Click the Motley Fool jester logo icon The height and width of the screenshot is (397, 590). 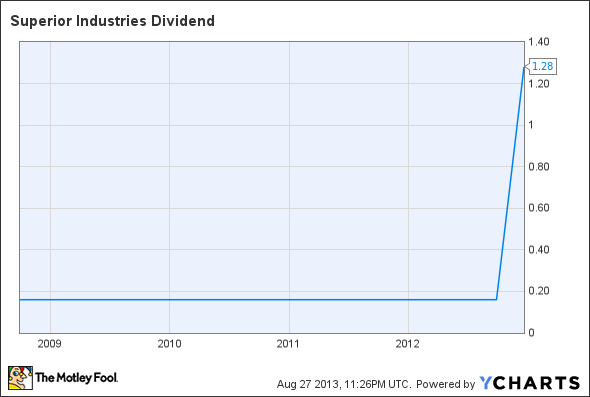(x=20, y=377)
